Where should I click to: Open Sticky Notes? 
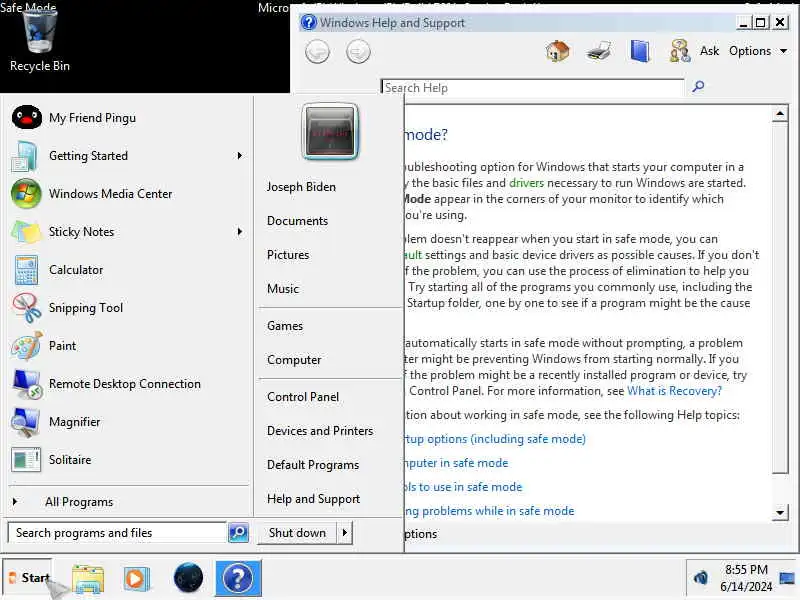pos(128,232)
